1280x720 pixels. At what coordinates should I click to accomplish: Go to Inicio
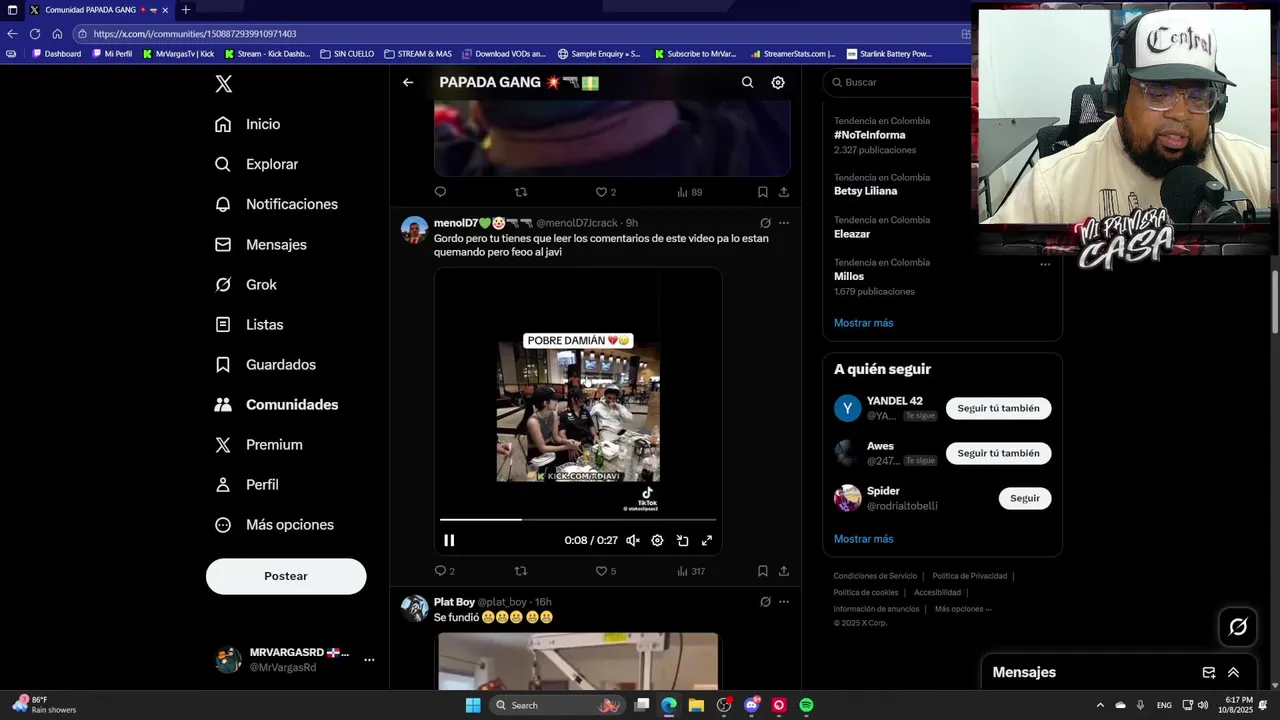[248, 124]
